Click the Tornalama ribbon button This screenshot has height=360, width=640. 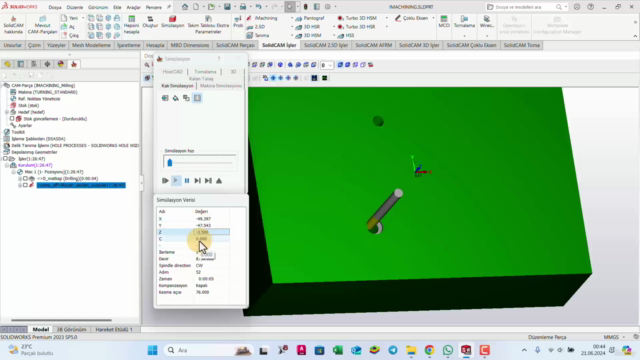tap(464, 22)
